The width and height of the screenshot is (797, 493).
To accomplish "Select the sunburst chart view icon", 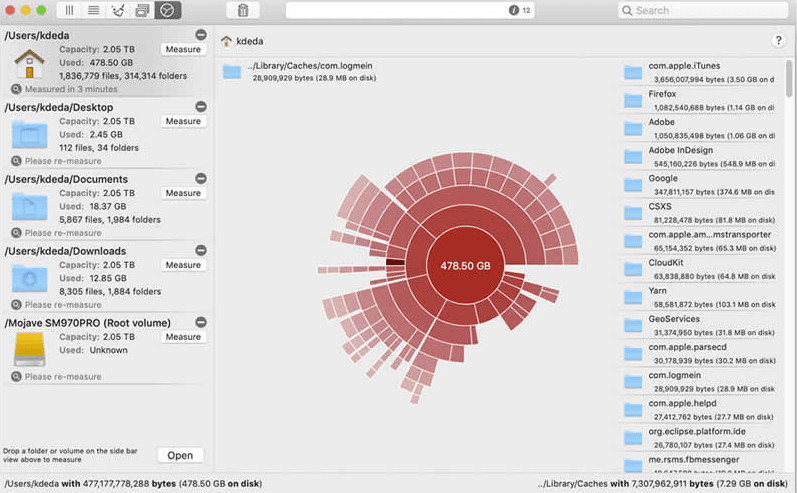I will (169, 11).
